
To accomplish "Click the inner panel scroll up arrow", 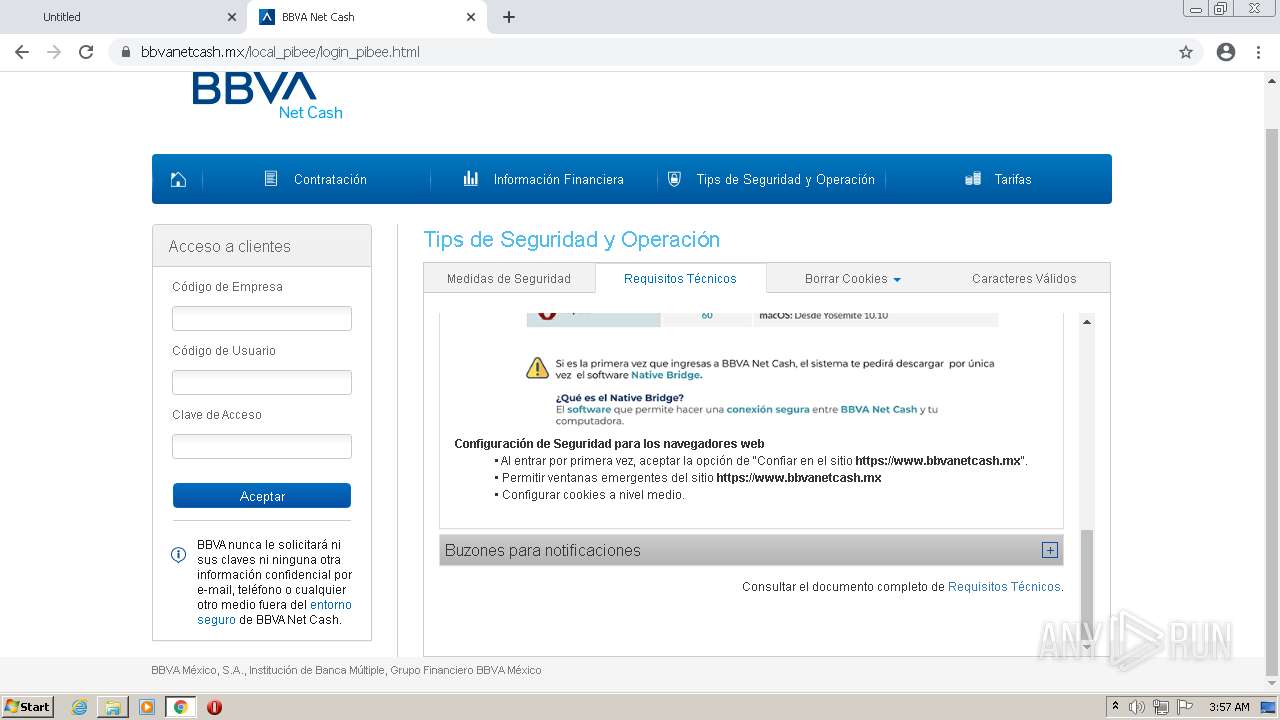I will click(x=1087, y=322).
